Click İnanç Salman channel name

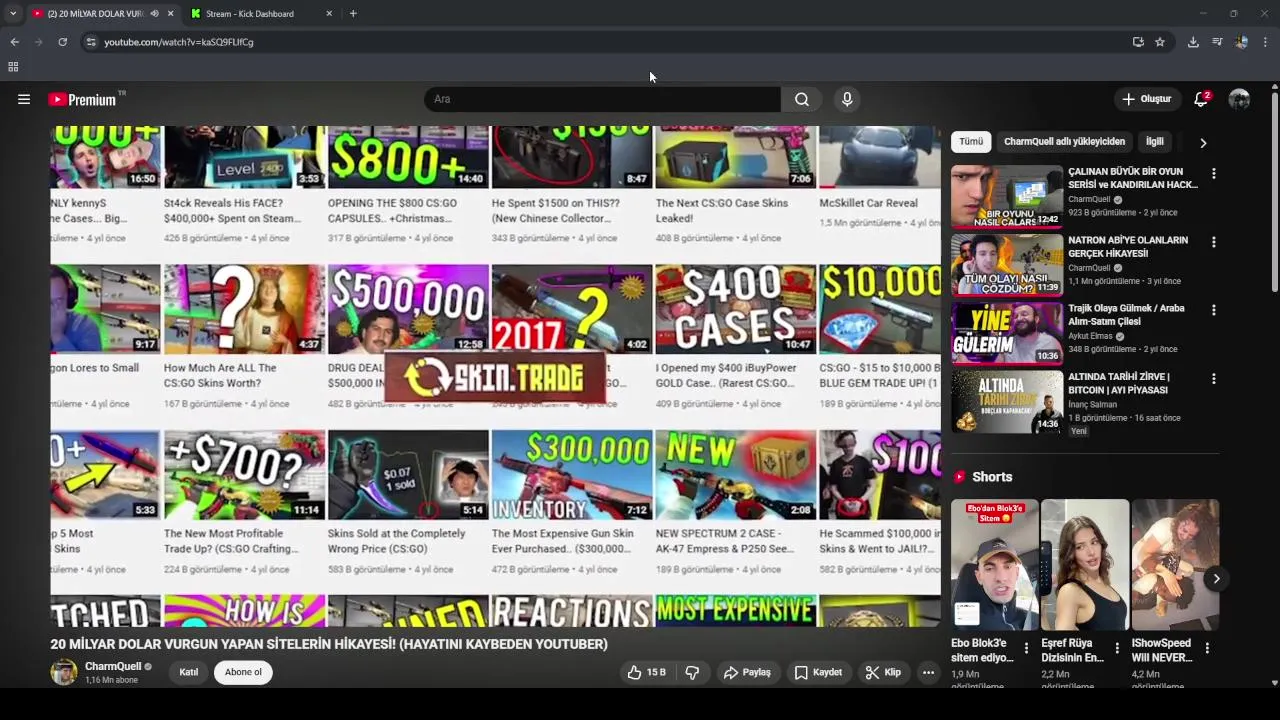click(x=1093, y=405)
